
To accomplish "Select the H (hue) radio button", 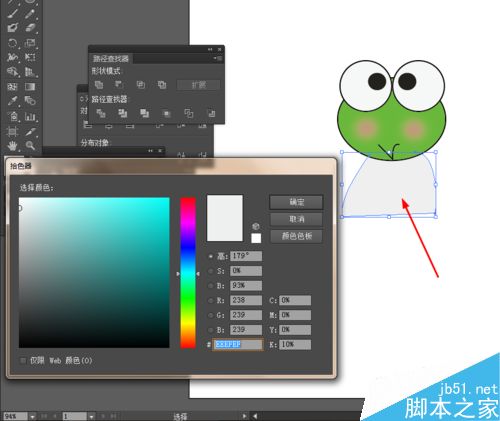I will click(x=211, y=256).
